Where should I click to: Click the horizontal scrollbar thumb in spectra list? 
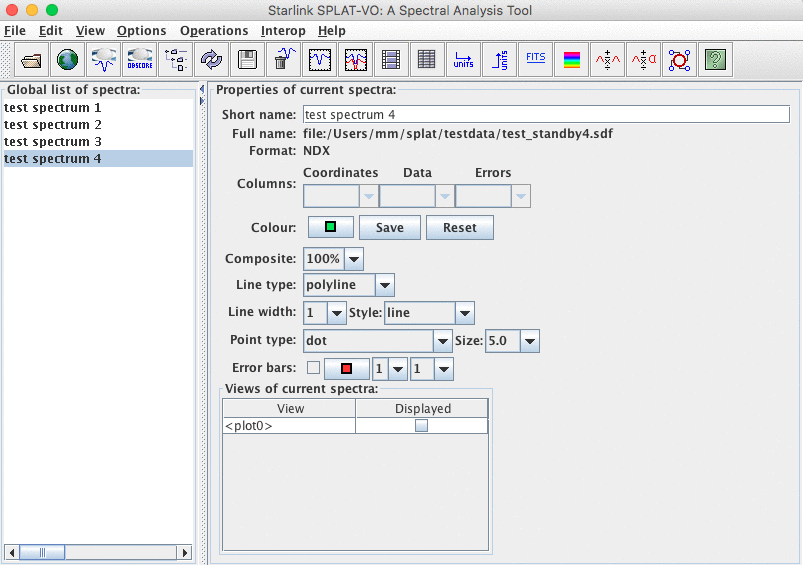click(42, 552)
